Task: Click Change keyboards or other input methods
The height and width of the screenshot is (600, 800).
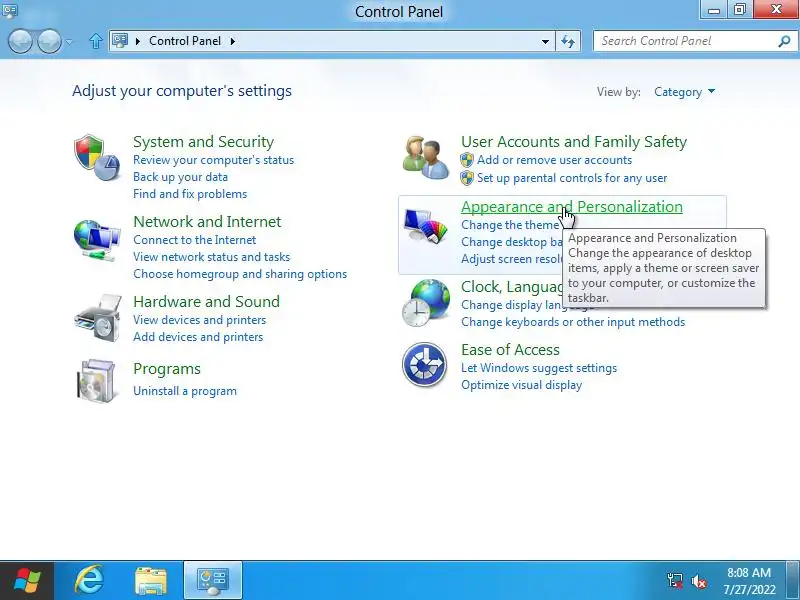Action: pyautogui.click(x=573, y=322)
